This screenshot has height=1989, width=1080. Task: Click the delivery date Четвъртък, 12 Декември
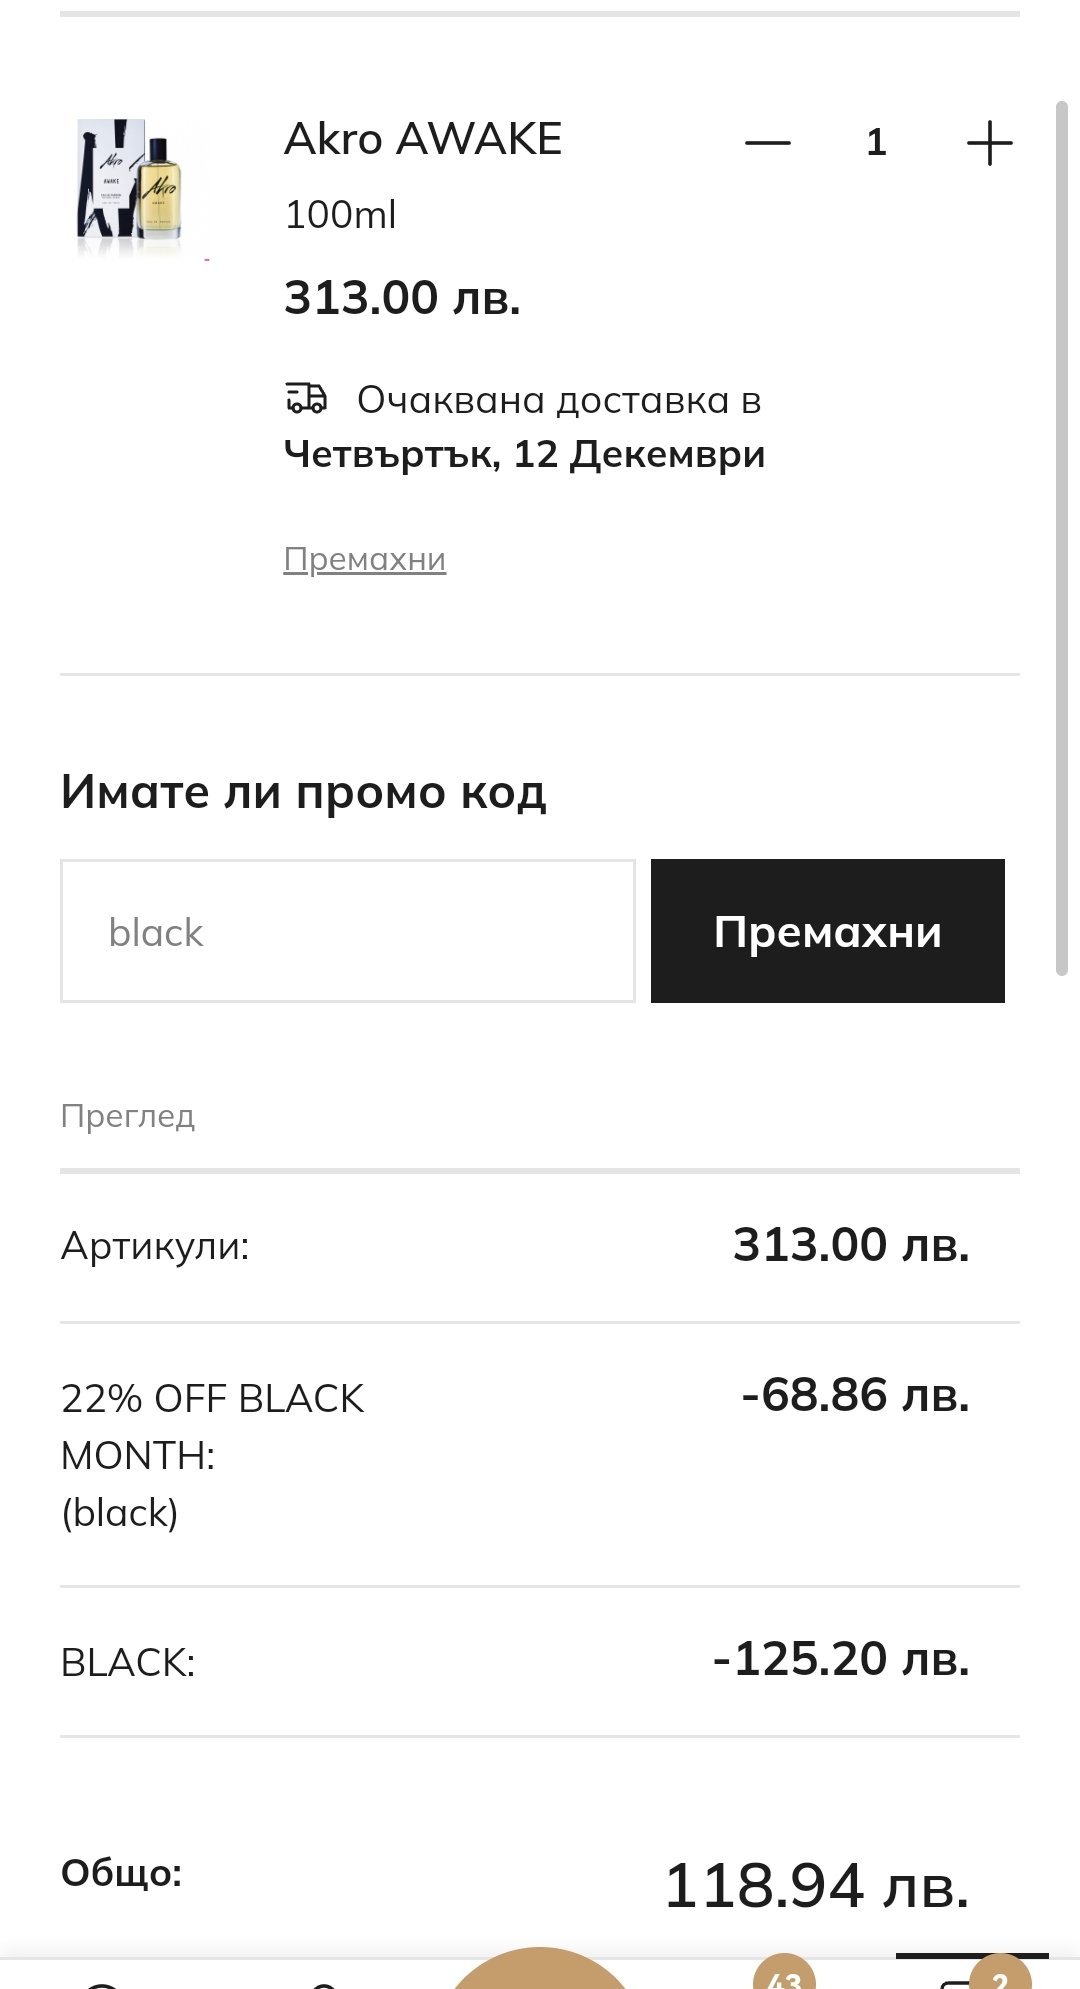point(525,455)
